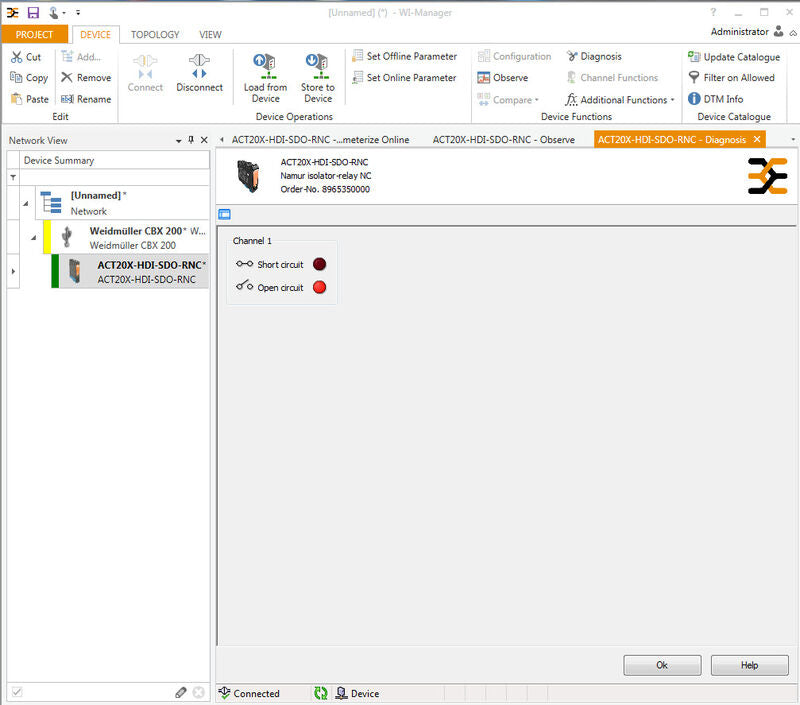The width and height of the screenshot is (800, 705).
Task: Save project via quick access icon
Action: click(33, 13)
